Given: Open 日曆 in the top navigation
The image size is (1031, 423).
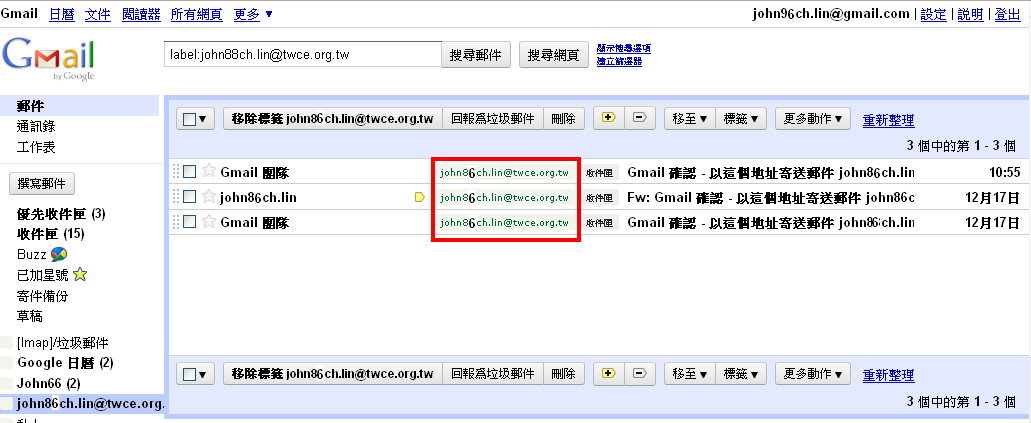Looking at the screenshot, I should [62, 14].
